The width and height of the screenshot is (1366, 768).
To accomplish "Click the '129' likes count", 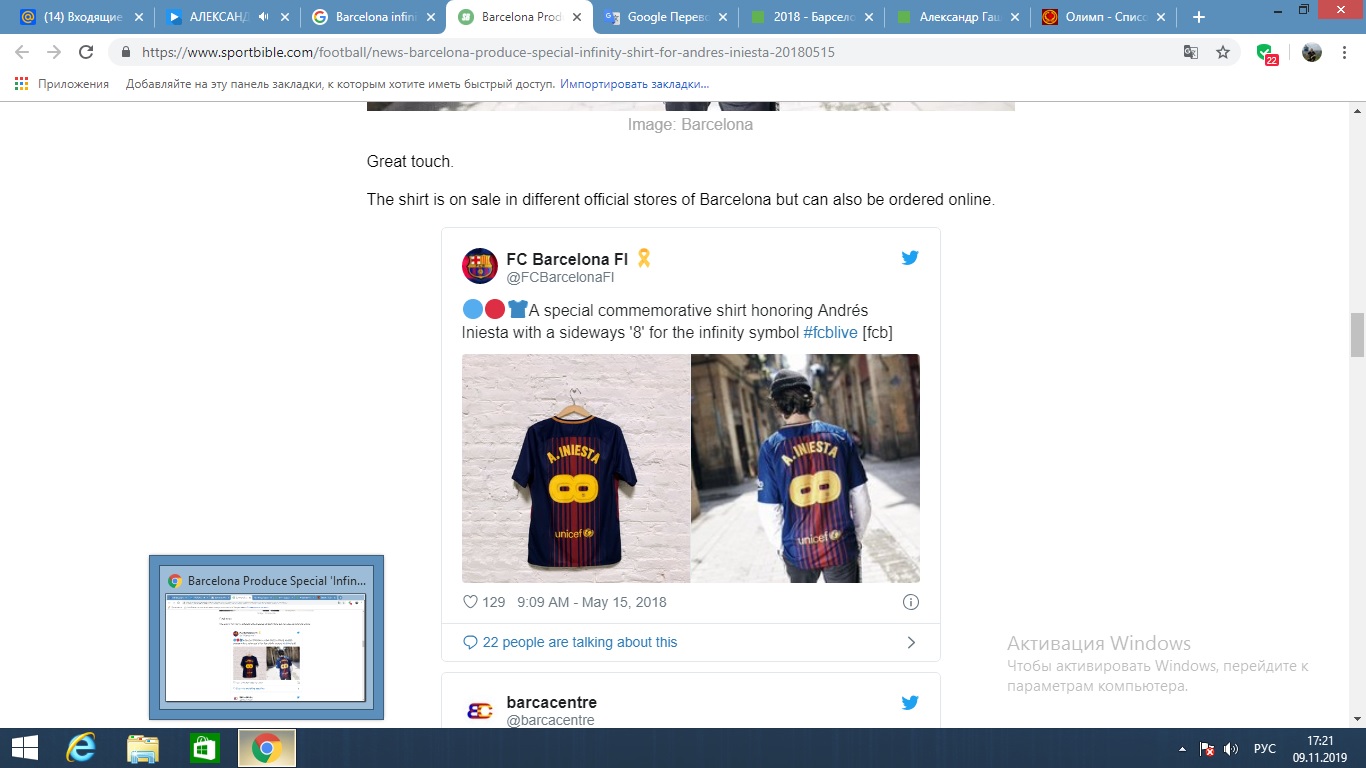I will (x=494, y=602).
